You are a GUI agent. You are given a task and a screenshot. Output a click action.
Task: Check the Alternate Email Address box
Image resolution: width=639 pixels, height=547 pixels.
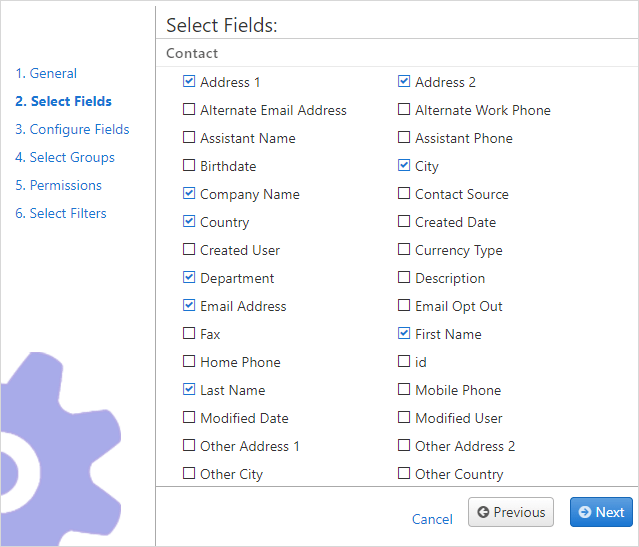[x=189, y=109]
